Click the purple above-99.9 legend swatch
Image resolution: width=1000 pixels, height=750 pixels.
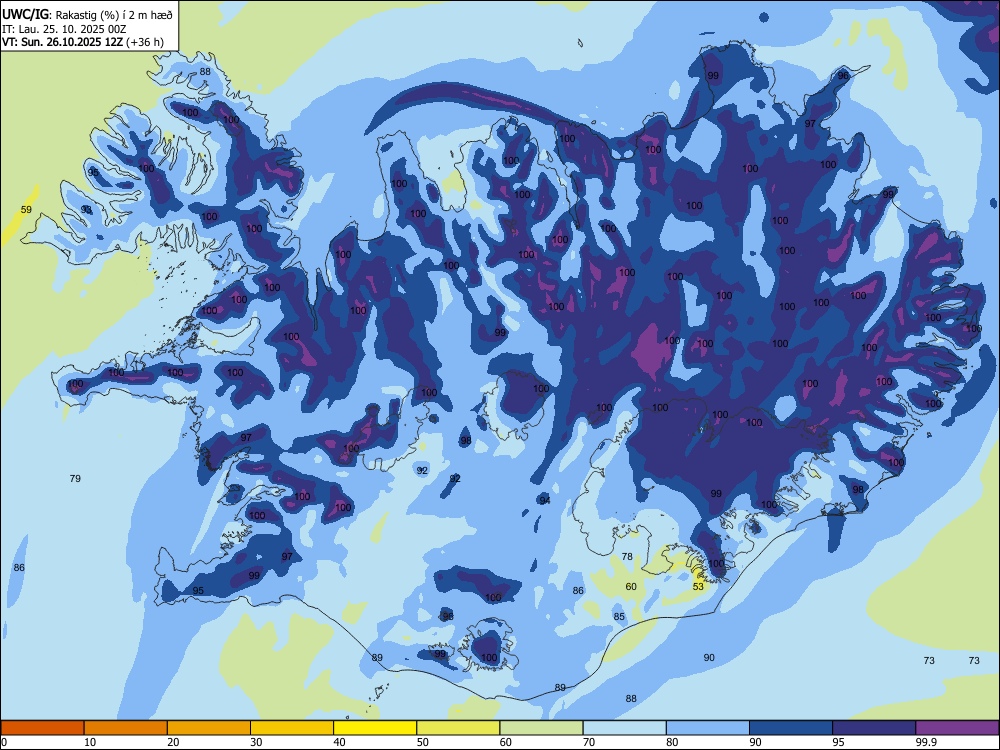tap(957, 728)
